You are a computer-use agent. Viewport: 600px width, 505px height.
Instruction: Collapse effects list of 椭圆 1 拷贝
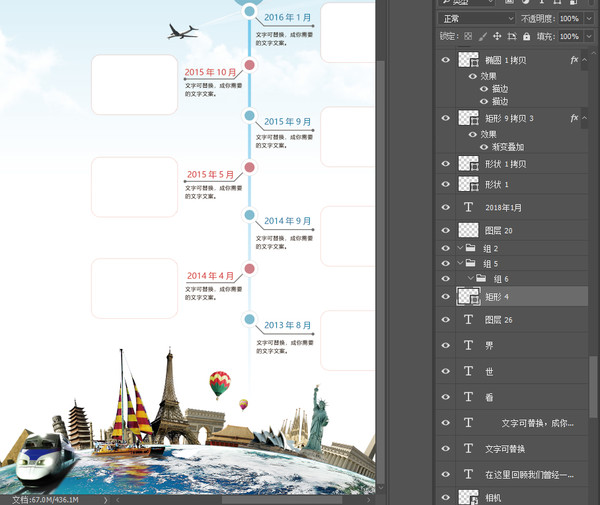584,60
